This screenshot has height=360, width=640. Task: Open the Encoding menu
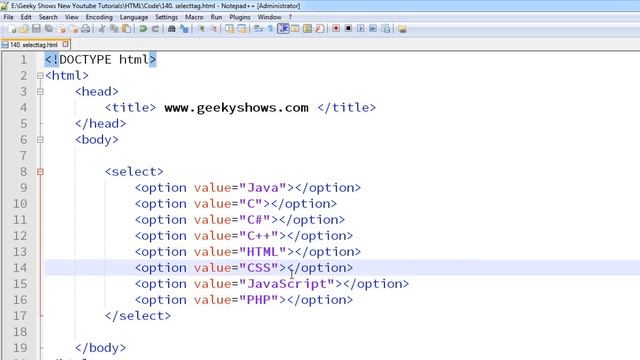99,17
